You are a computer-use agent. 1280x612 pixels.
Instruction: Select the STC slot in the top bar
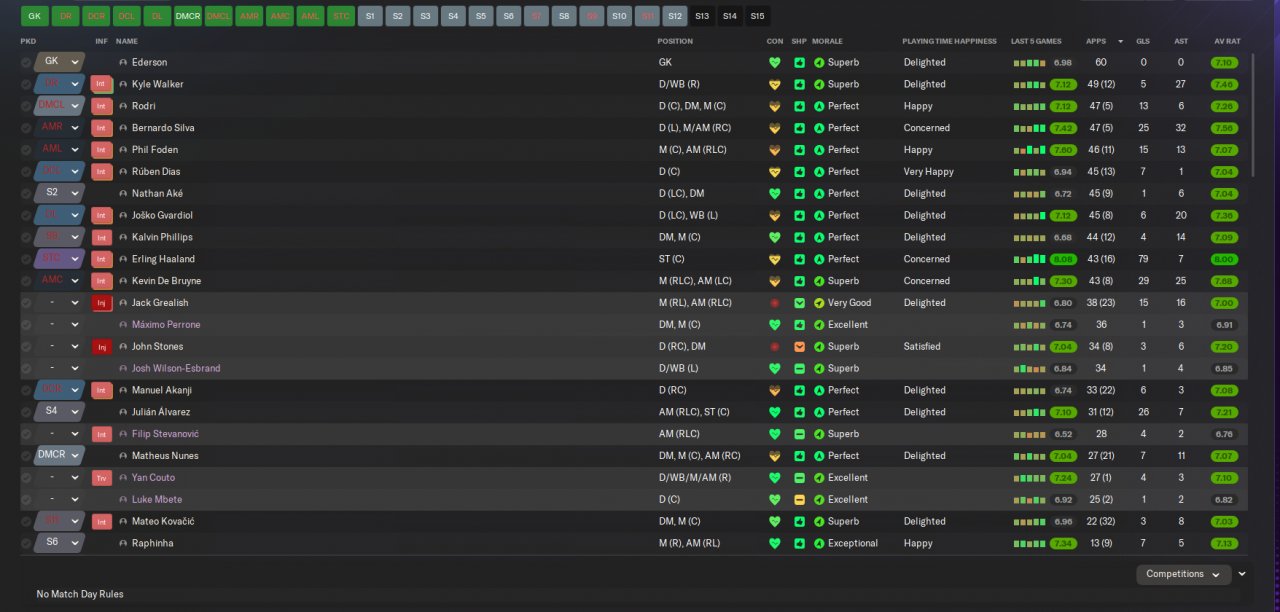point(341,16)
